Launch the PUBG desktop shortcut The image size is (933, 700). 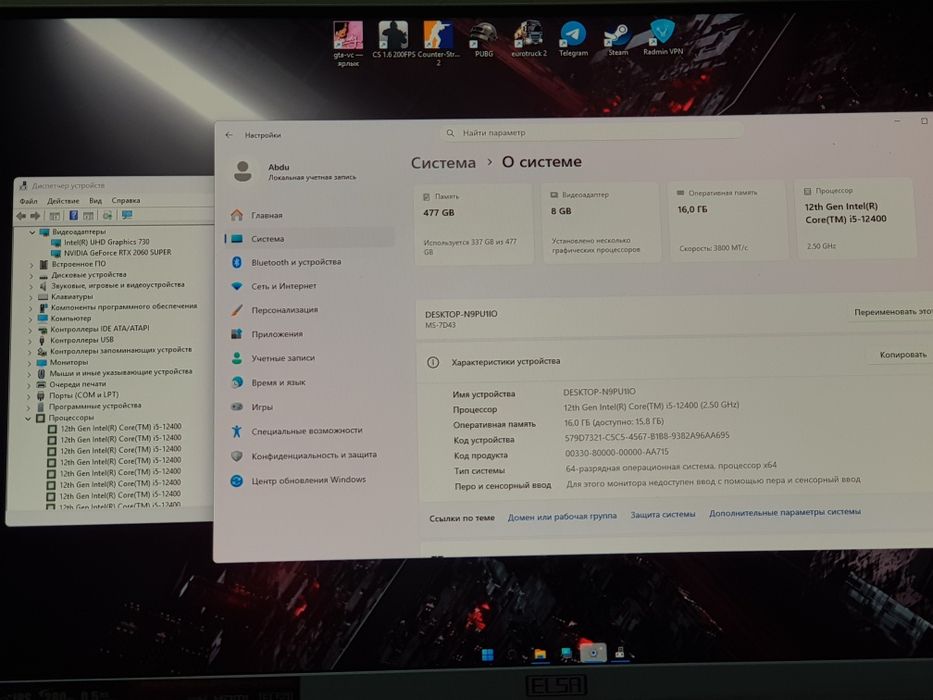(483, 39)
